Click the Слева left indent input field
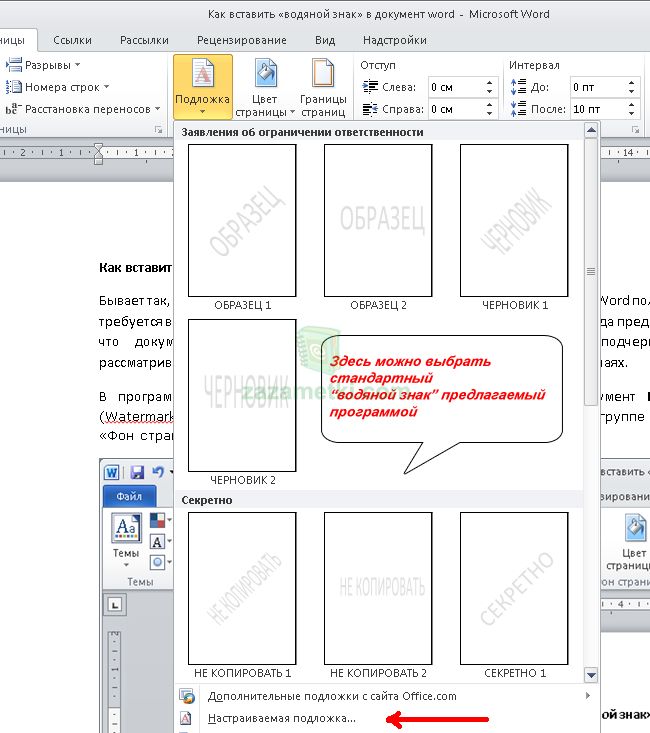The width and height of the screenshot is (650, 733). point(455,87)
